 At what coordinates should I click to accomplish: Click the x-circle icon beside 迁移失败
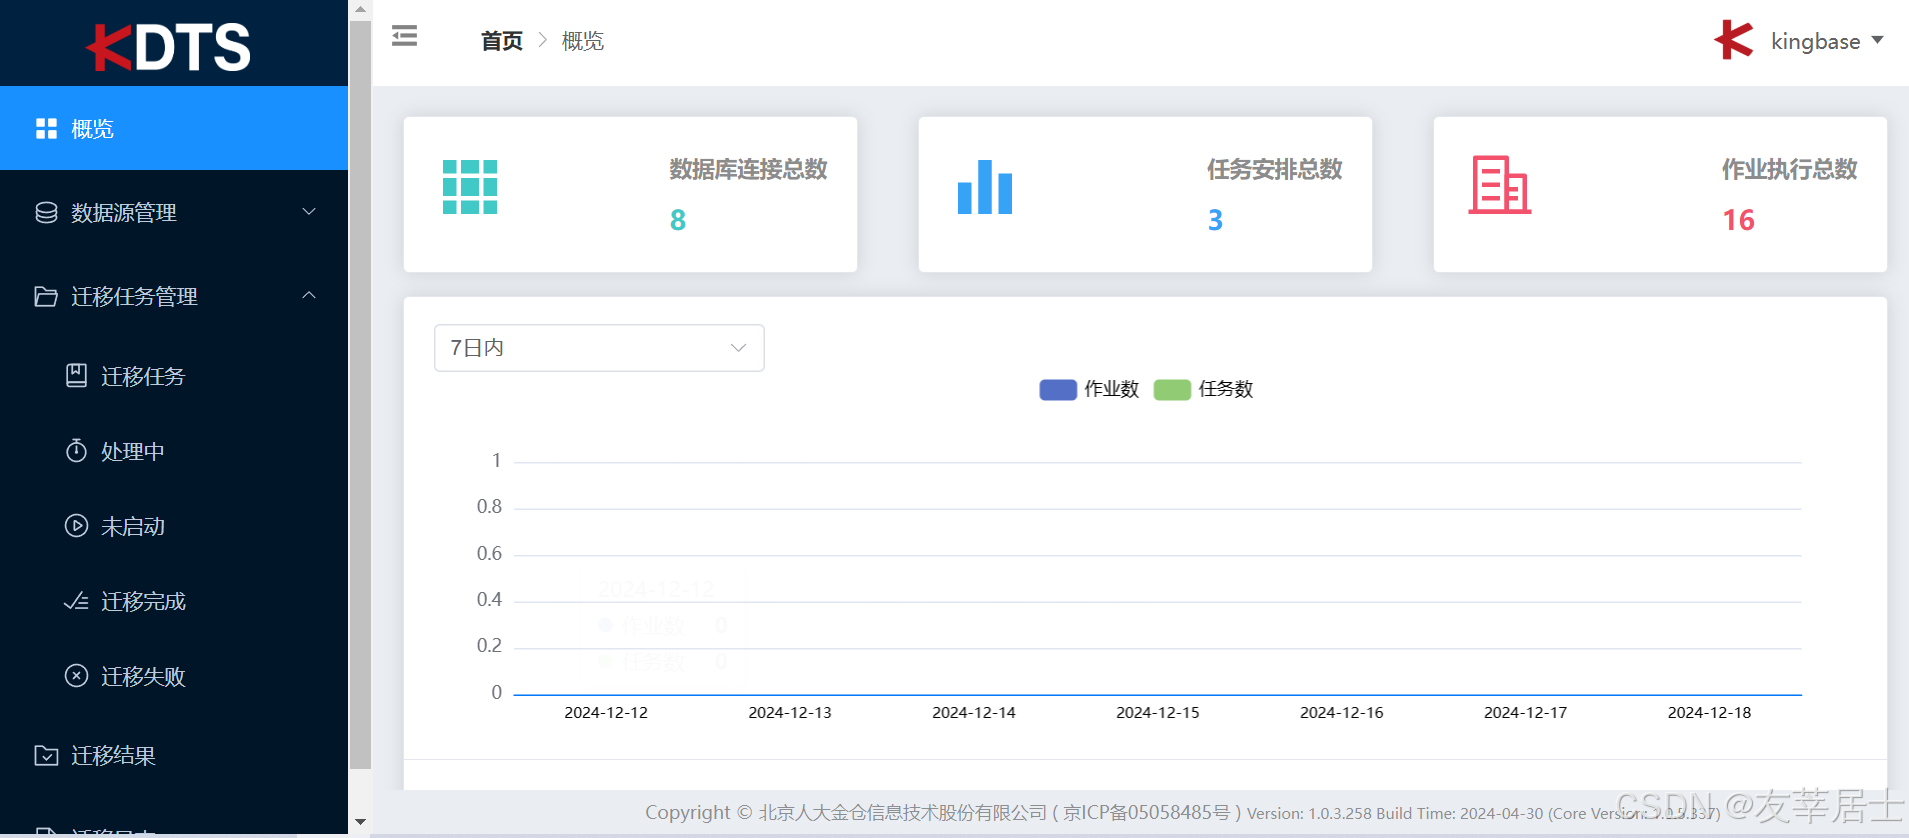pos(76,676)
